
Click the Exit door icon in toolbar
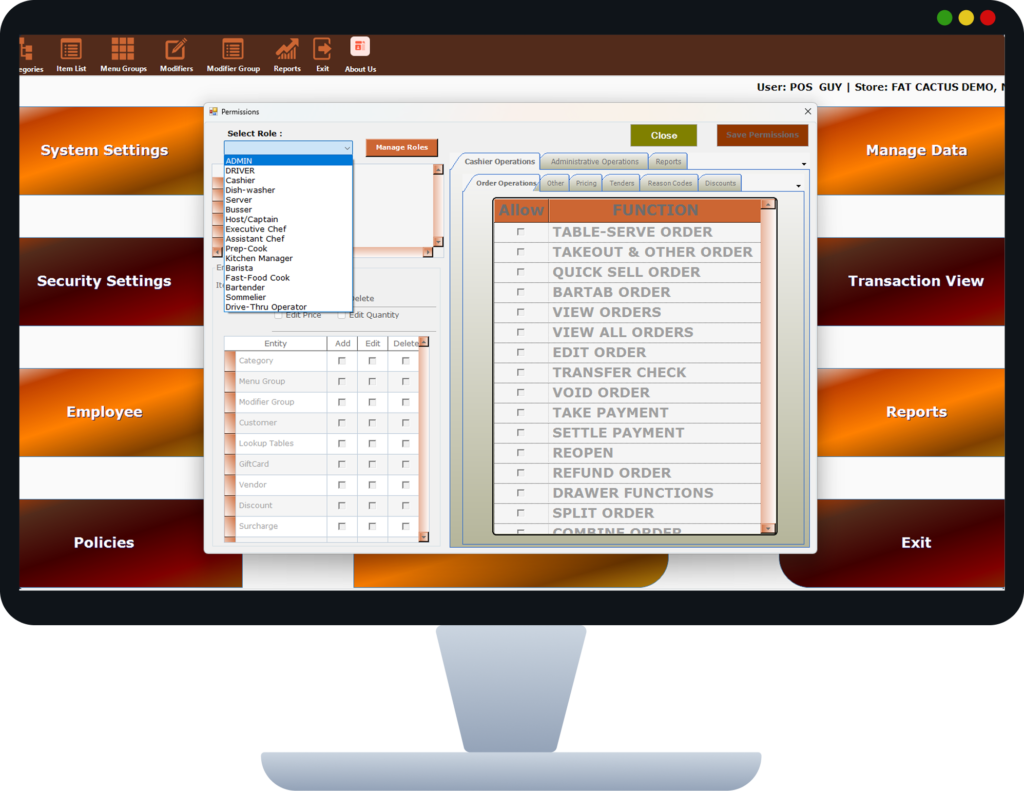tap(322, 50)
